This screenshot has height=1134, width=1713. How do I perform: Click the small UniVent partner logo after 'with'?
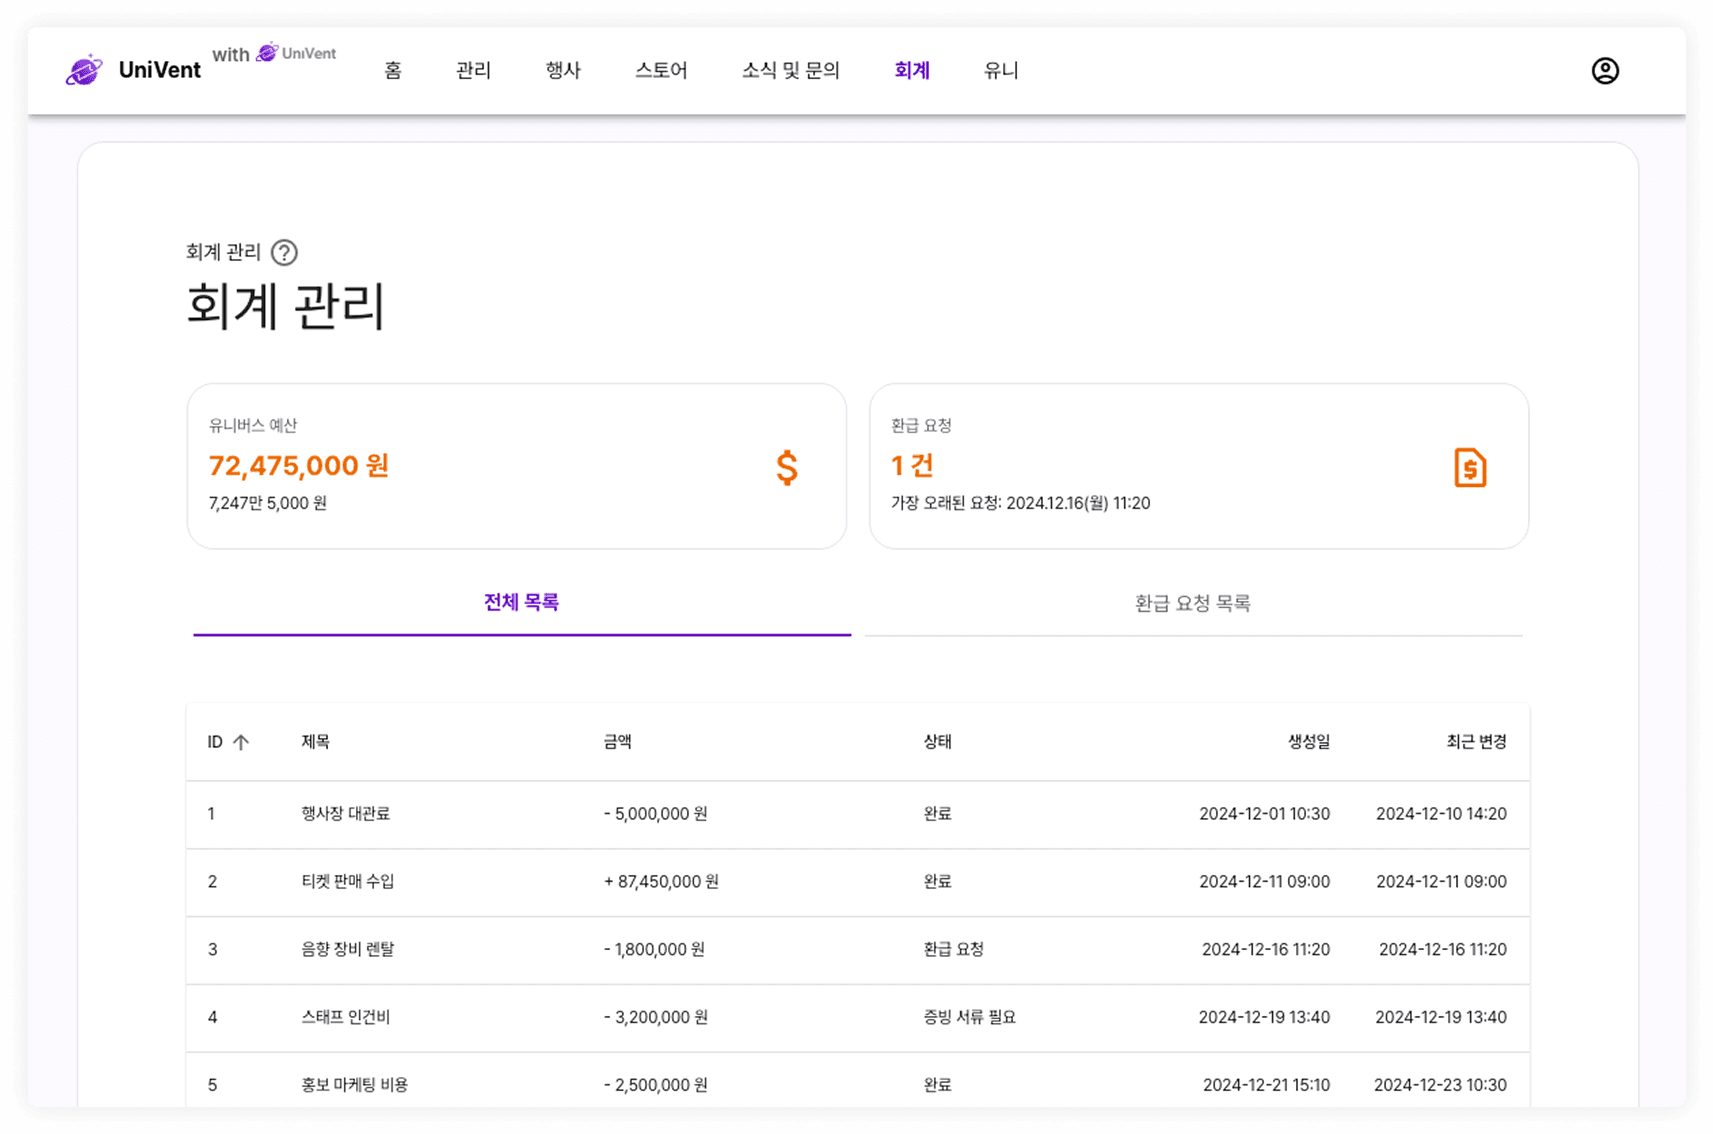tap(296, 53)
